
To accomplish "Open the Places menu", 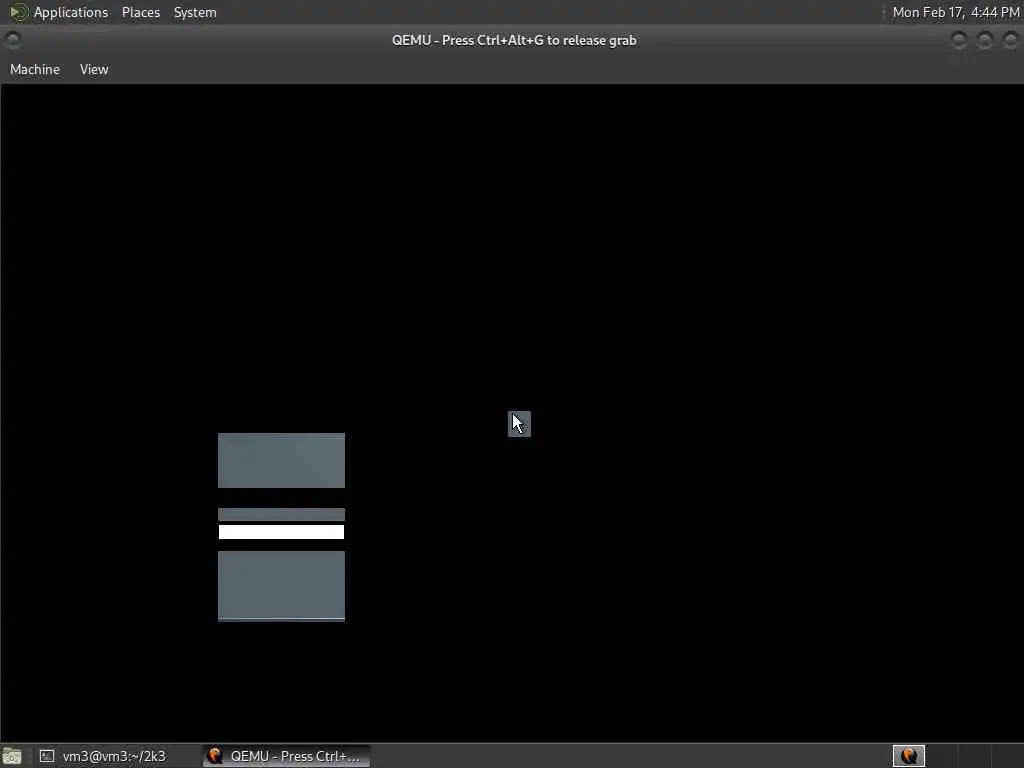I will [140, 12].
